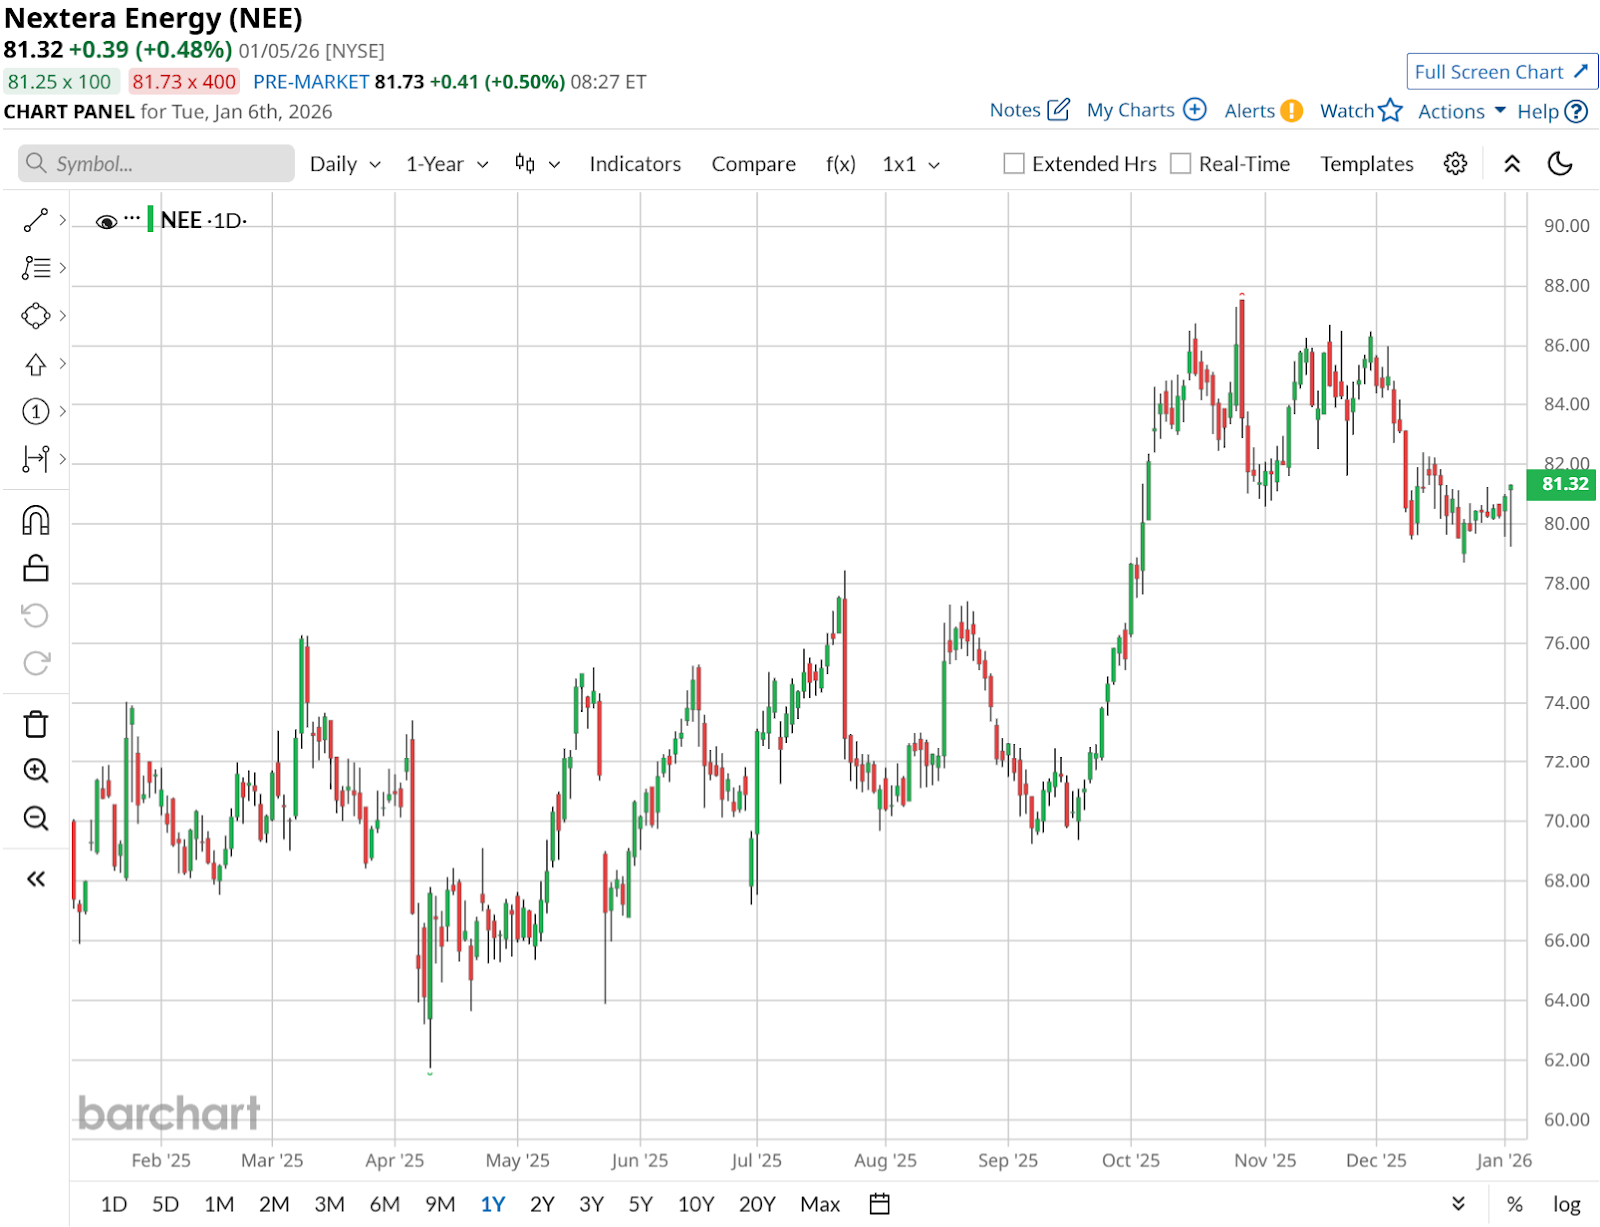Select the trend line drawing tool
Screen dimensions: 1600x1227
[36, 220]
